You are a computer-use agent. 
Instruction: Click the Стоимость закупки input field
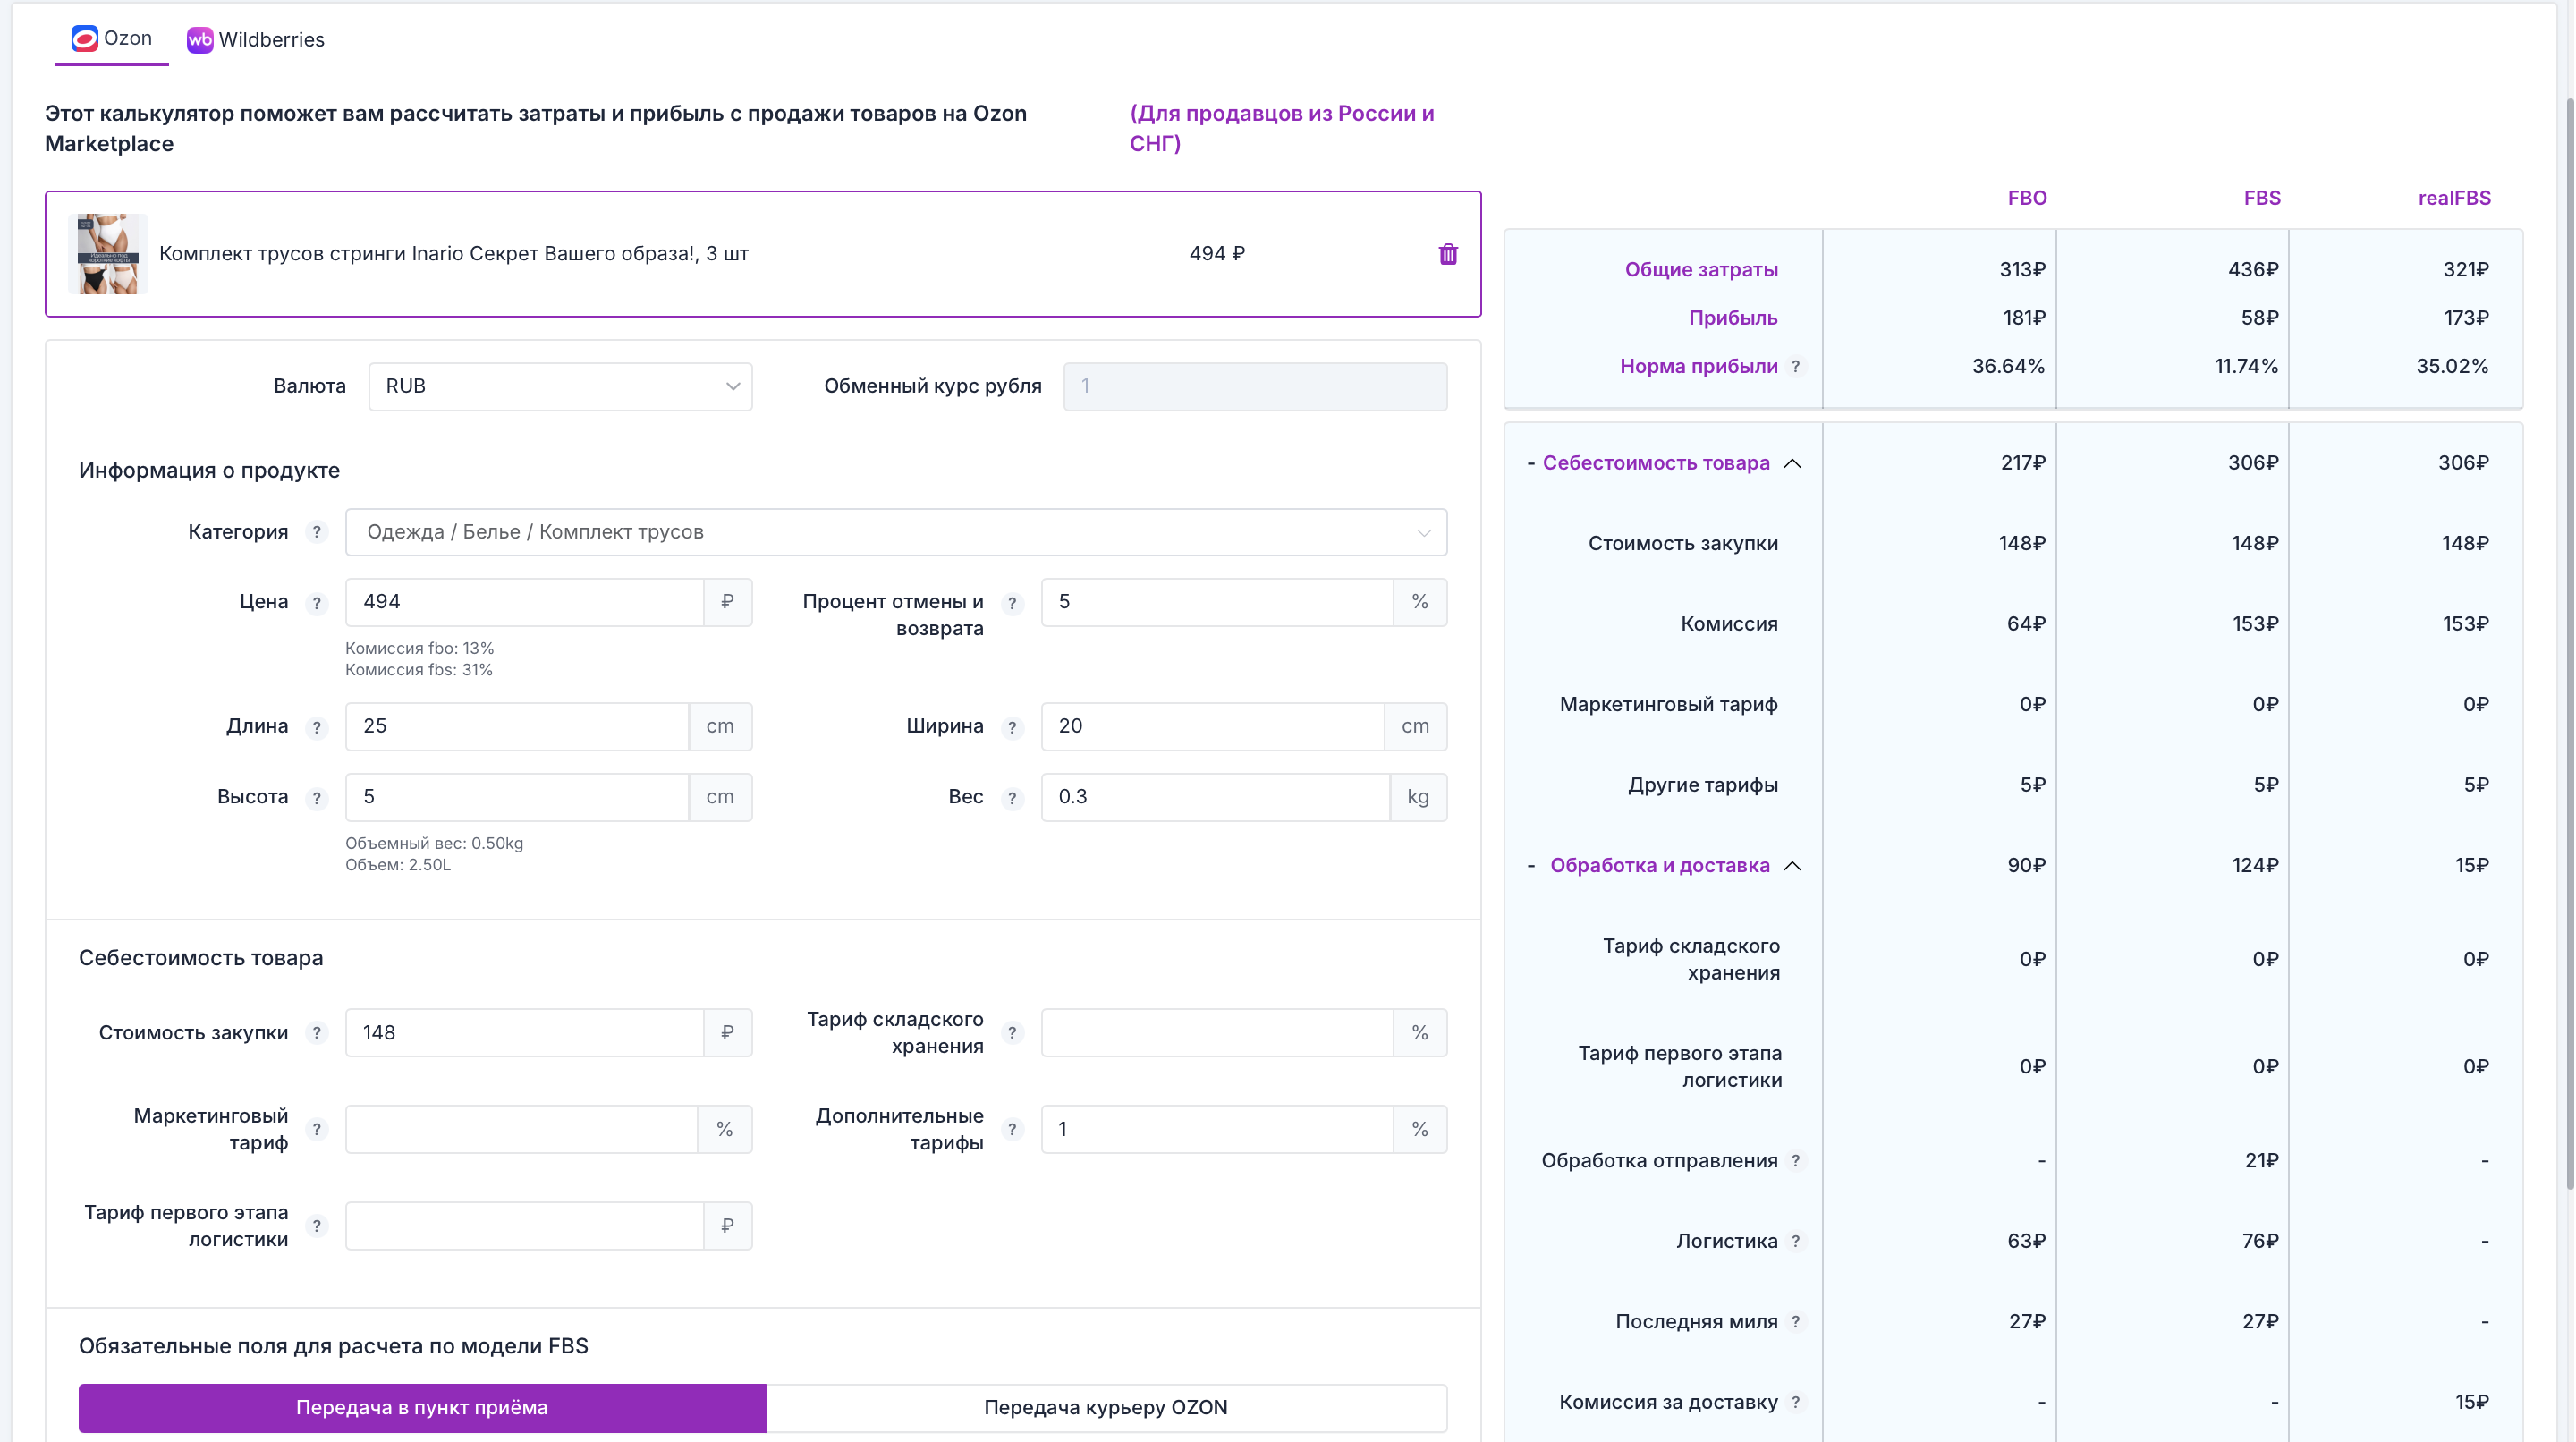pos(525,1033)
